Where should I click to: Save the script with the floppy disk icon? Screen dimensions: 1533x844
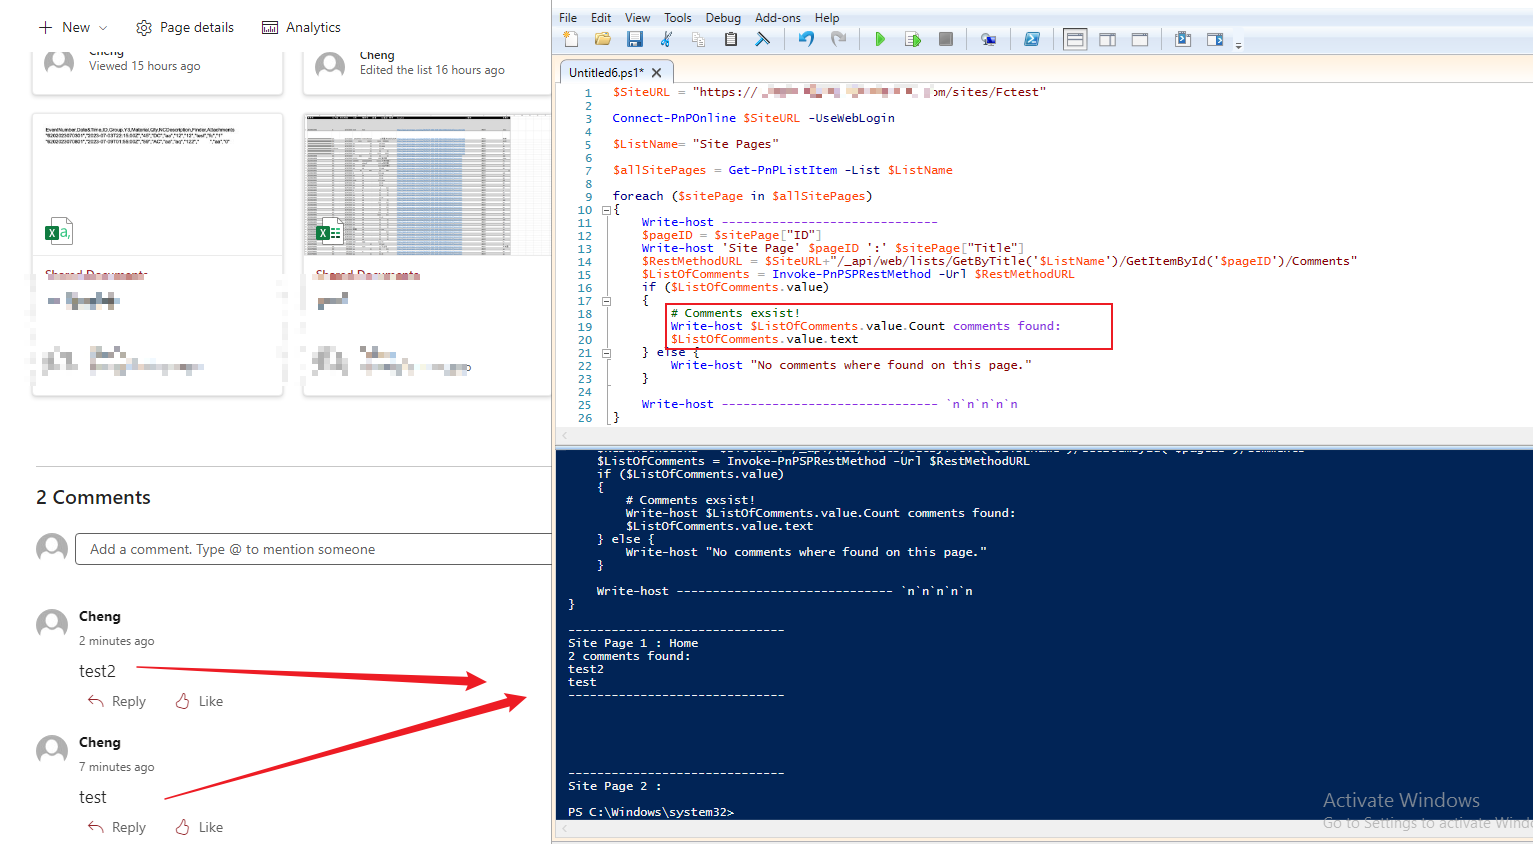pyautogui.click(x=635, y=39)
